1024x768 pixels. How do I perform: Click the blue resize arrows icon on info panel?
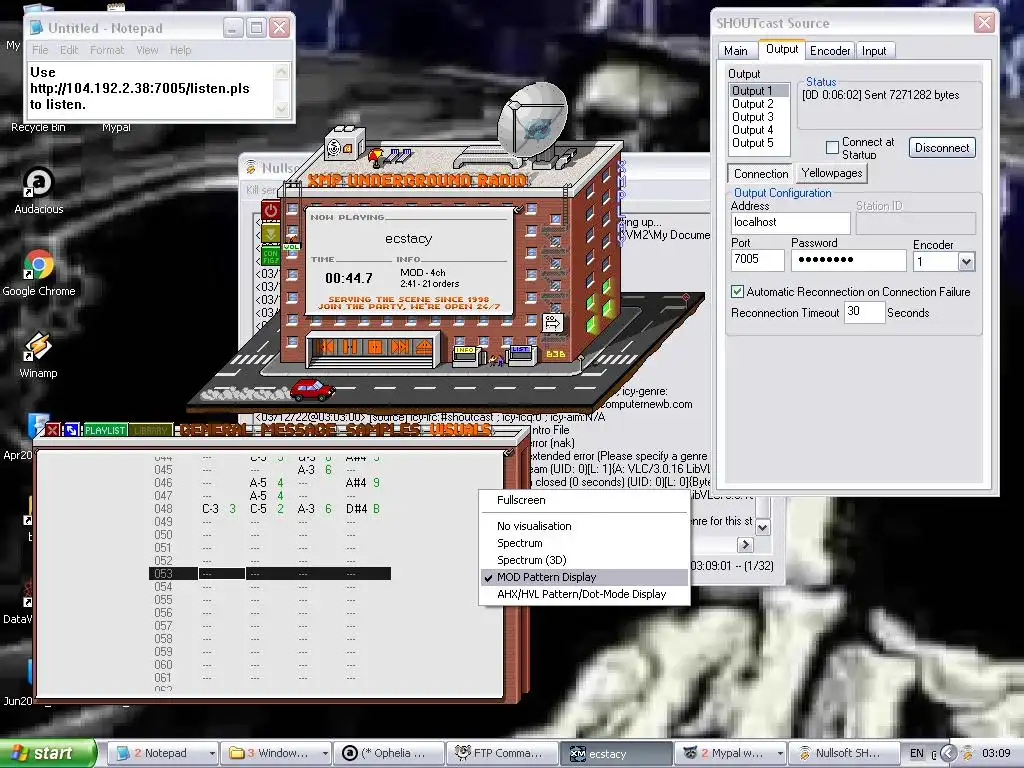[x=71, y=430]
